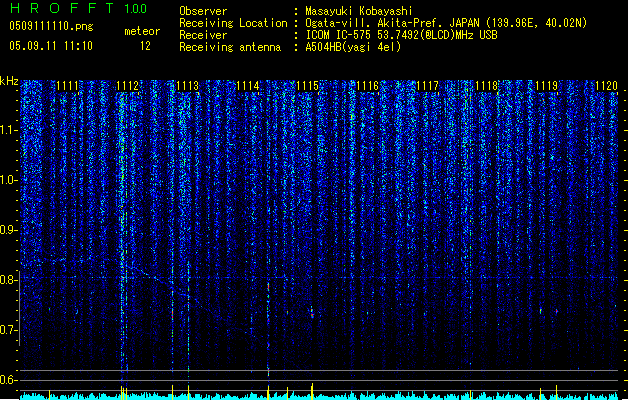Click the 1118 time marker

487,86
